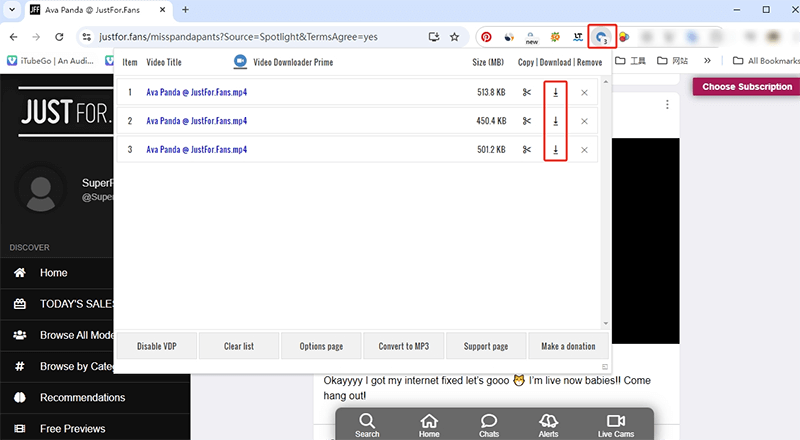Screen dimensions: 800x440
Task: Remove the first video from list
Action: [584, 93]
